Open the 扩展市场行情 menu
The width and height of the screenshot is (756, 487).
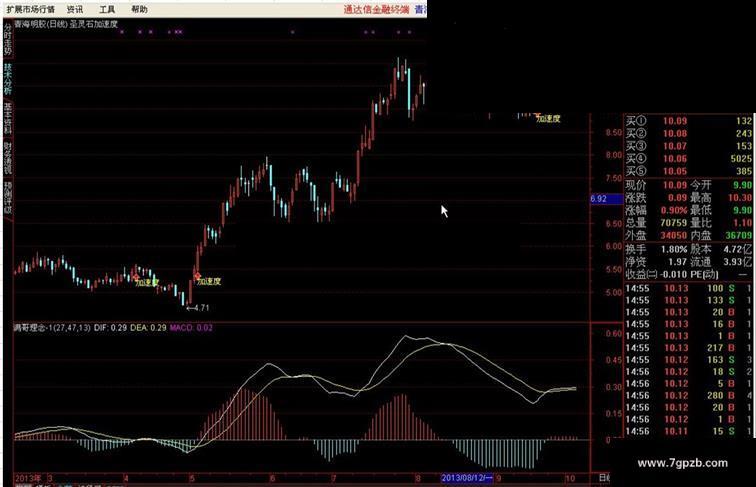coord(31,9)
